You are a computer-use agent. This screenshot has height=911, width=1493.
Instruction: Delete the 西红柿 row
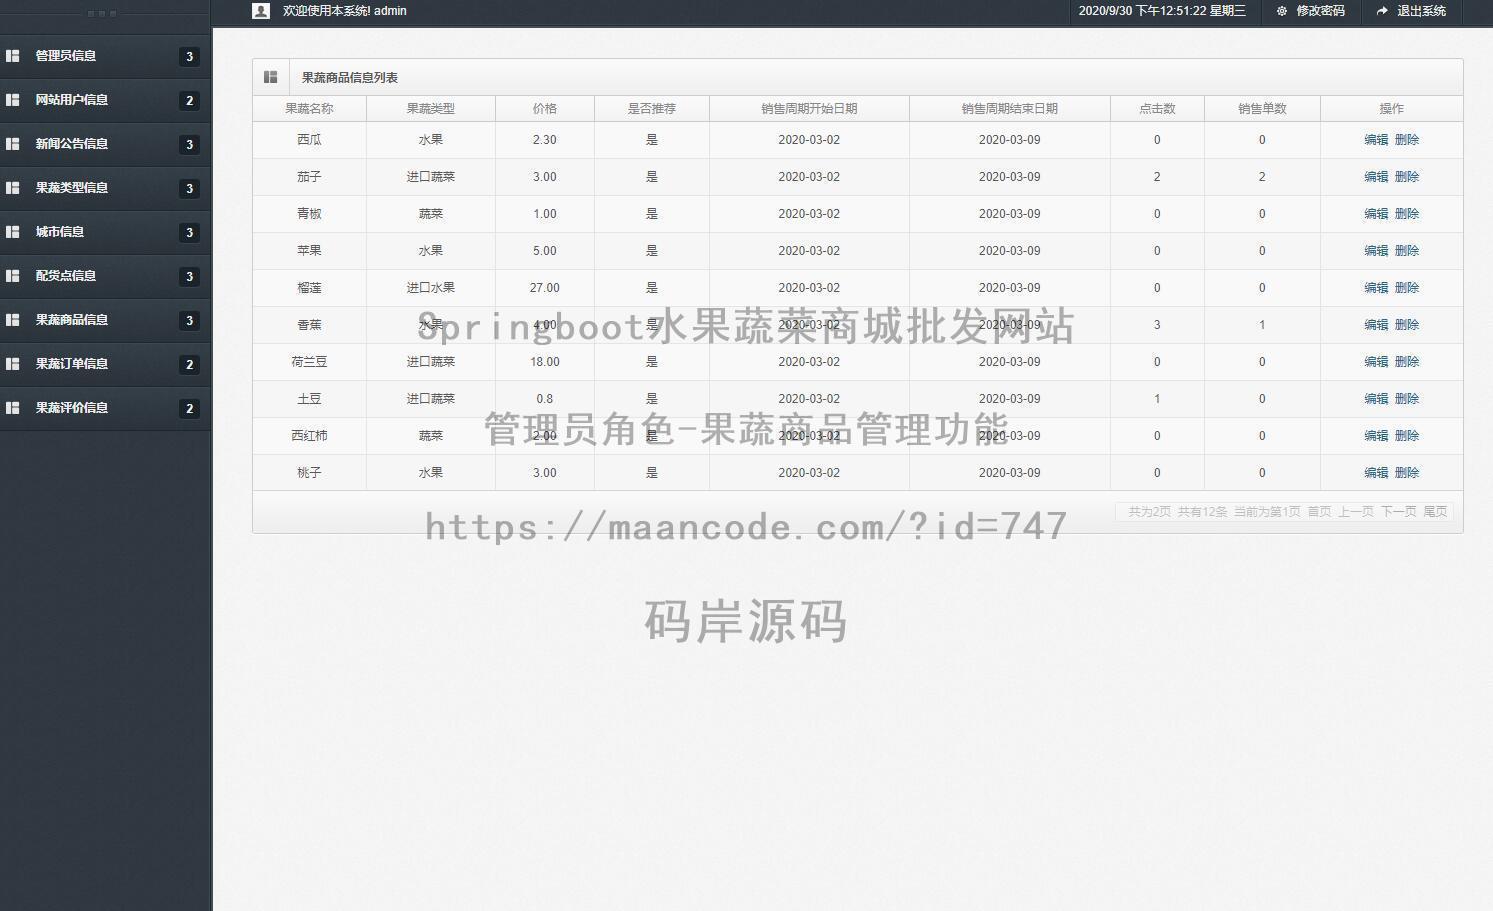1407,436
